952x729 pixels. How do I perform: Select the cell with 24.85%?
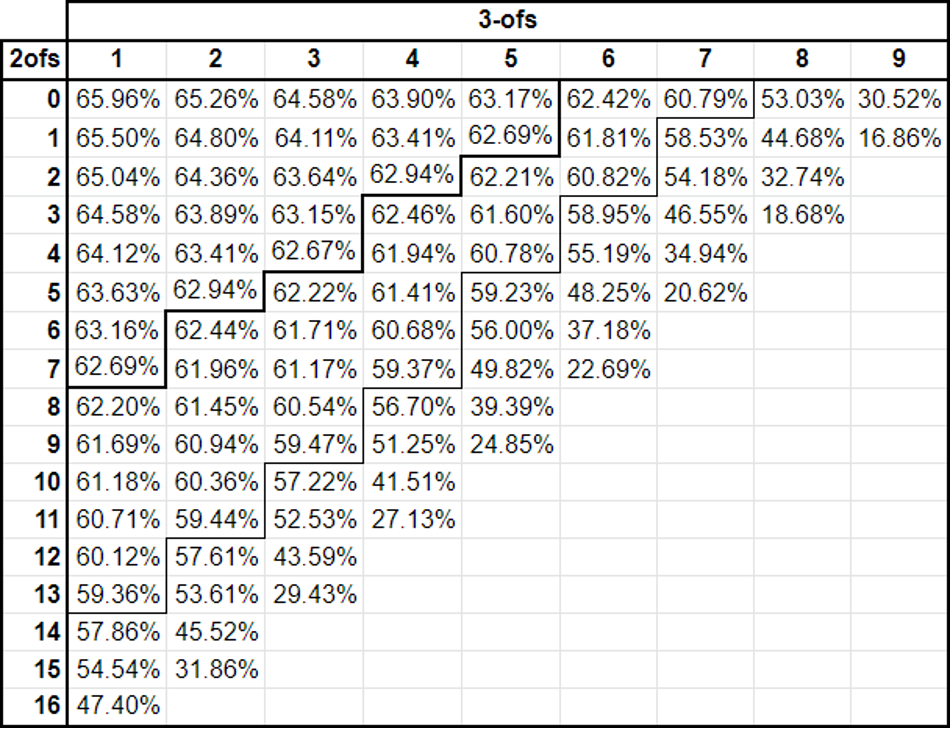510,444
